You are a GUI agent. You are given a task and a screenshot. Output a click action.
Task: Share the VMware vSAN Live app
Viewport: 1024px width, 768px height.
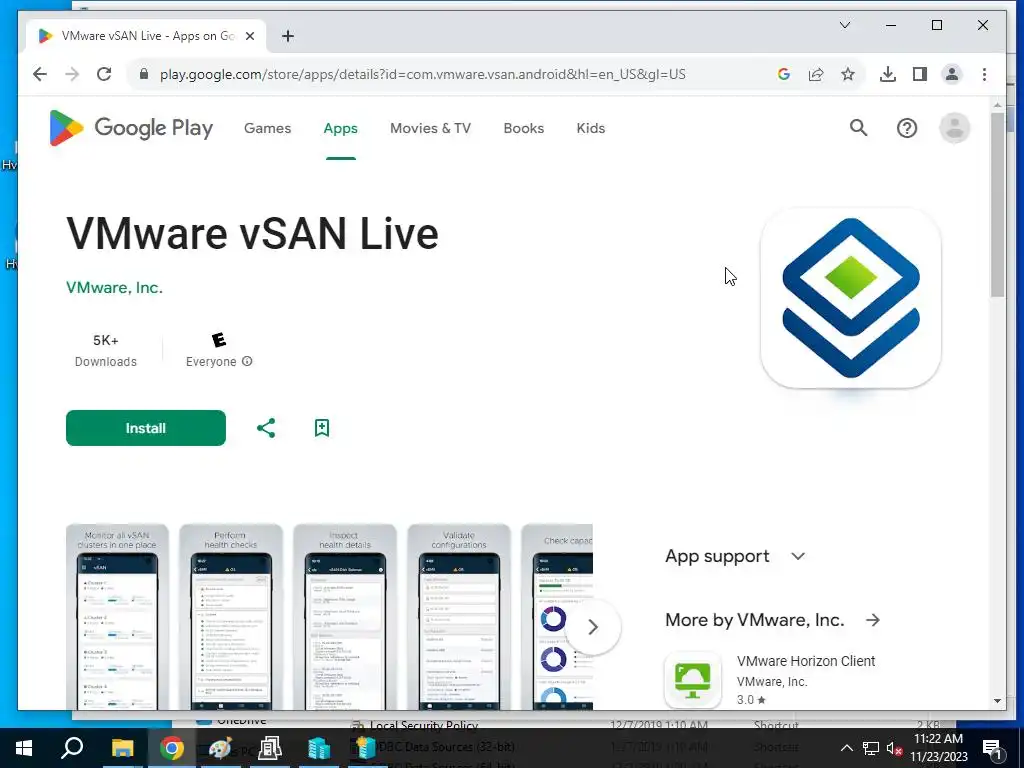coord(266,428)
